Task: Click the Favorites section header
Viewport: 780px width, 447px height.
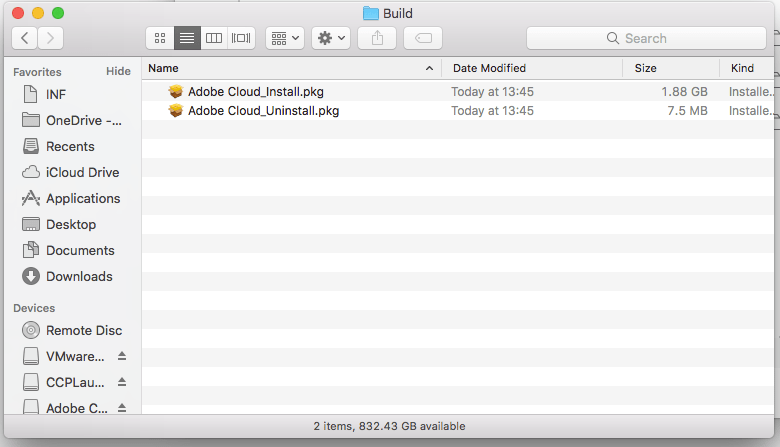Action: pos(37,72)
